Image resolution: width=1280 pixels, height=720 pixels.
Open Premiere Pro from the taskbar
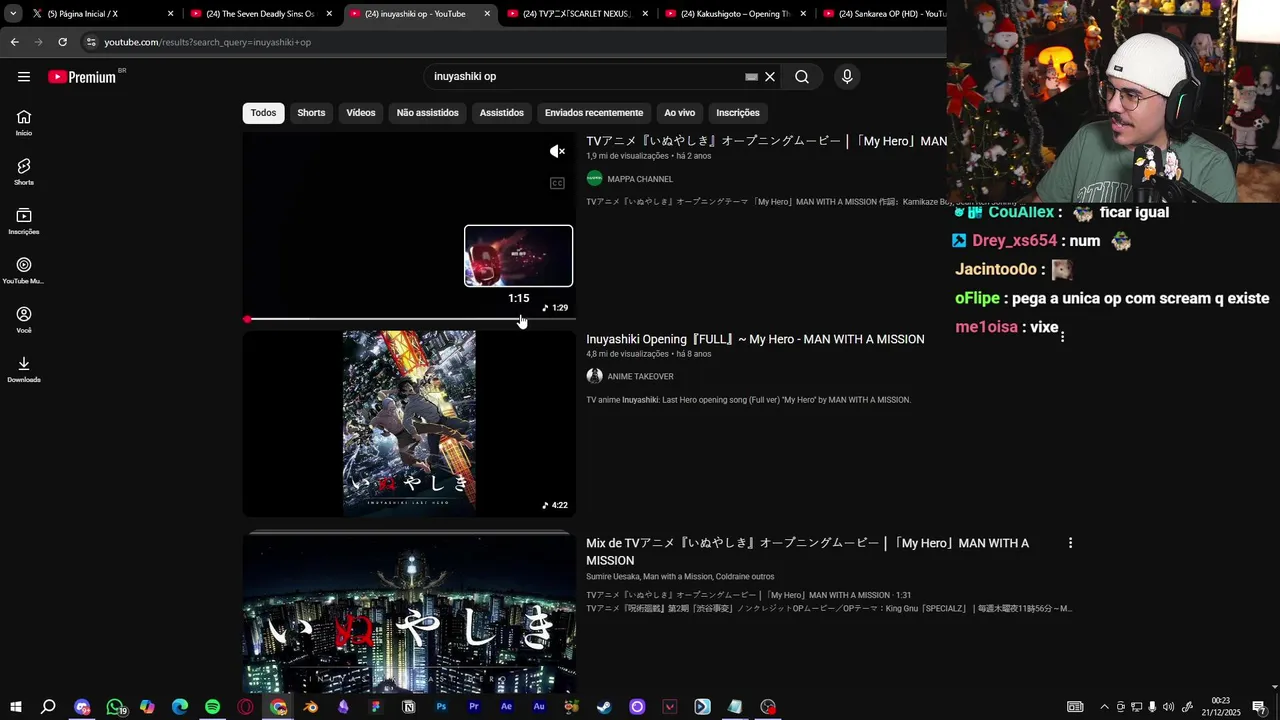(x=474, y=707)
